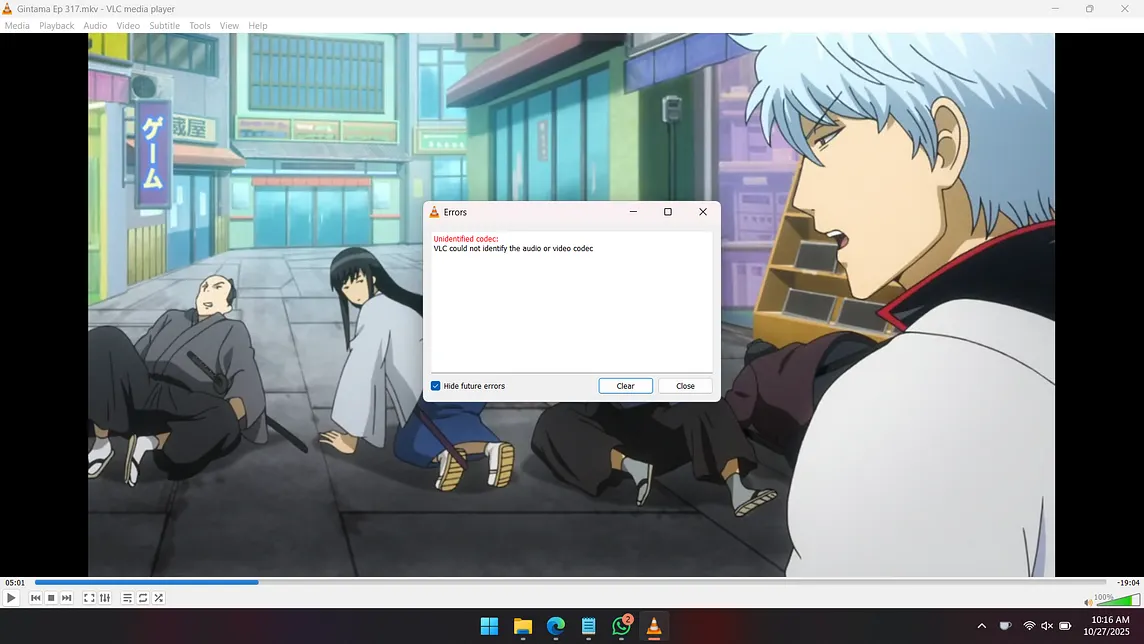The width and height of the screenshot is (1144, 644).
Task: Open the Playback menu
Action: [x=56, y=26]
